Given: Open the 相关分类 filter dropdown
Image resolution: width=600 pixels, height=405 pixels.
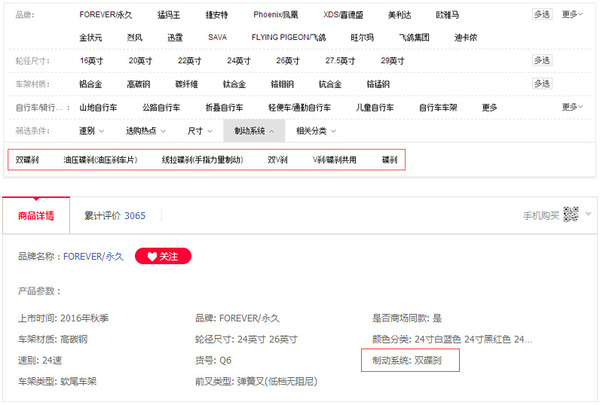Looking at the screenshot, I should point(316,131).
